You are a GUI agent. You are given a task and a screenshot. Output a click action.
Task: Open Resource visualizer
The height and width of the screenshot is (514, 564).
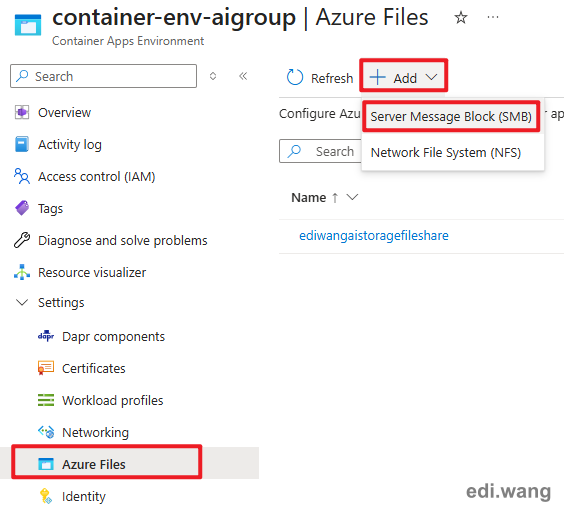click(92, 272)
